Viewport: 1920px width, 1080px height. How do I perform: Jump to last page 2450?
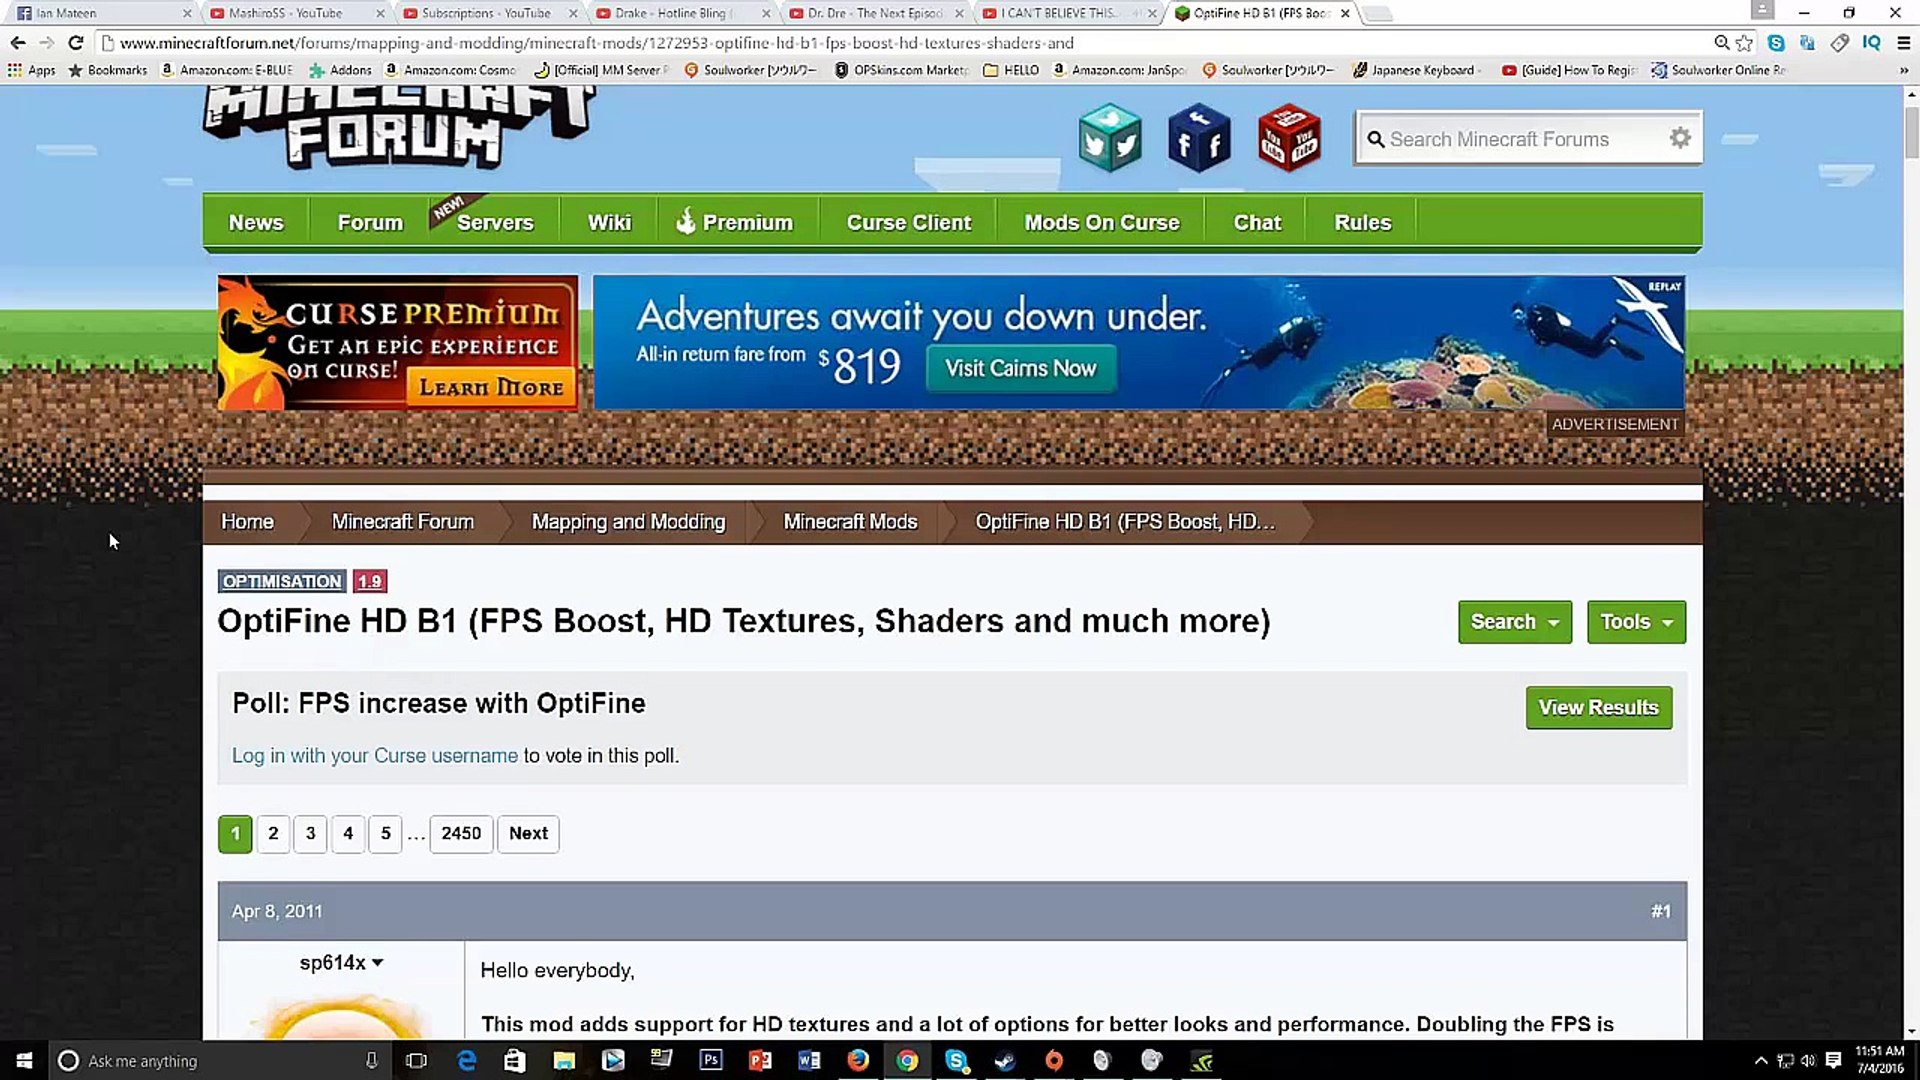point(461,833)
